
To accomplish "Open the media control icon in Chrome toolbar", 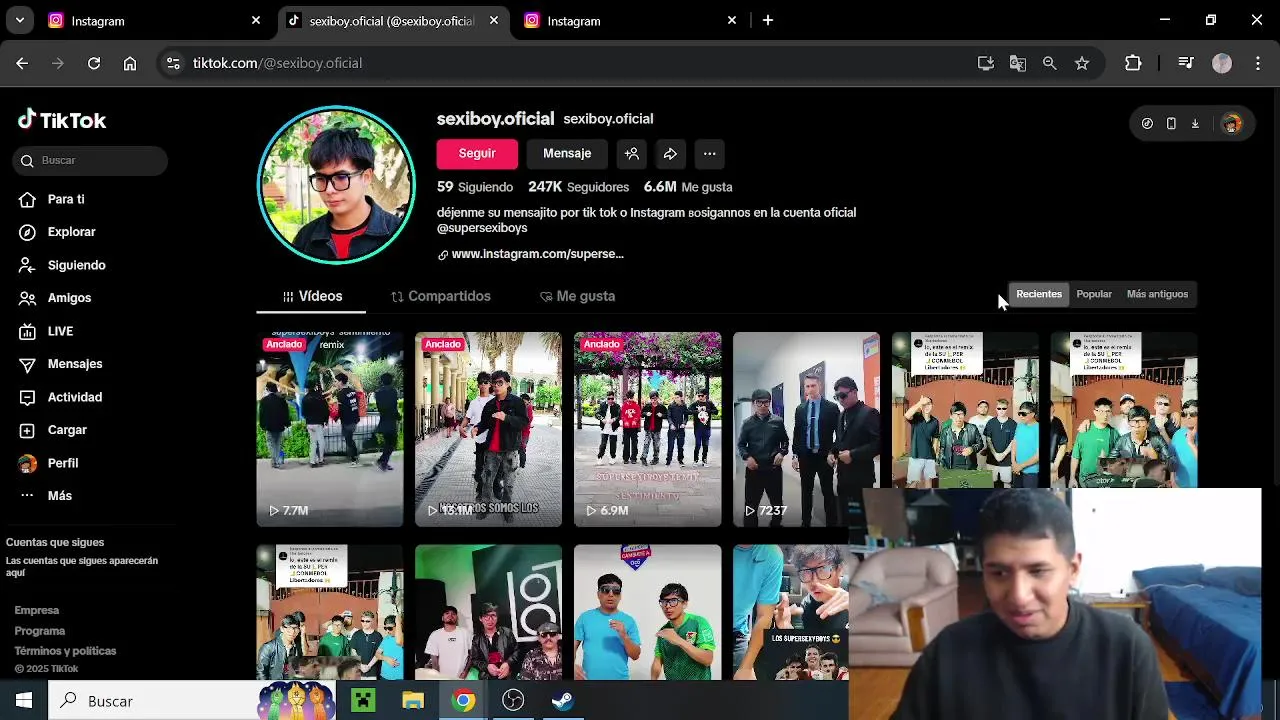I will click(1186, 63).
